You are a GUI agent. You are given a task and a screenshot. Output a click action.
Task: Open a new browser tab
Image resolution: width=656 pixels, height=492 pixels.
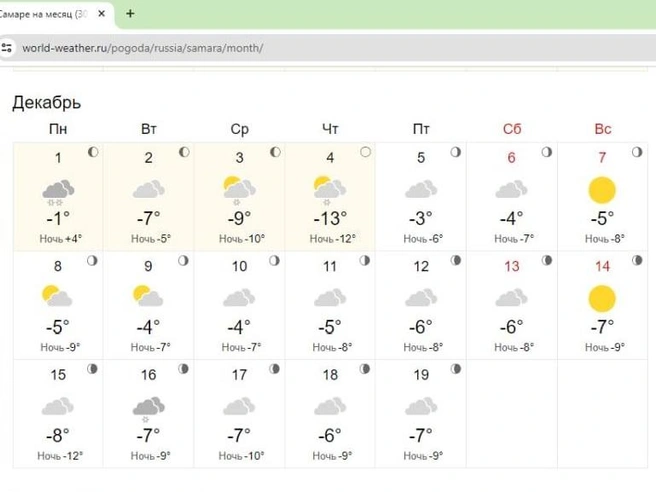pyautogui.click(x=130, y=14)
